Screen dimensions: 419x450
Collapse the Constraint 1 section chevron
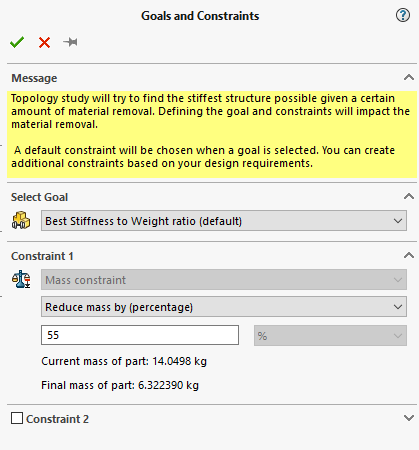click(x=409, y=255)
